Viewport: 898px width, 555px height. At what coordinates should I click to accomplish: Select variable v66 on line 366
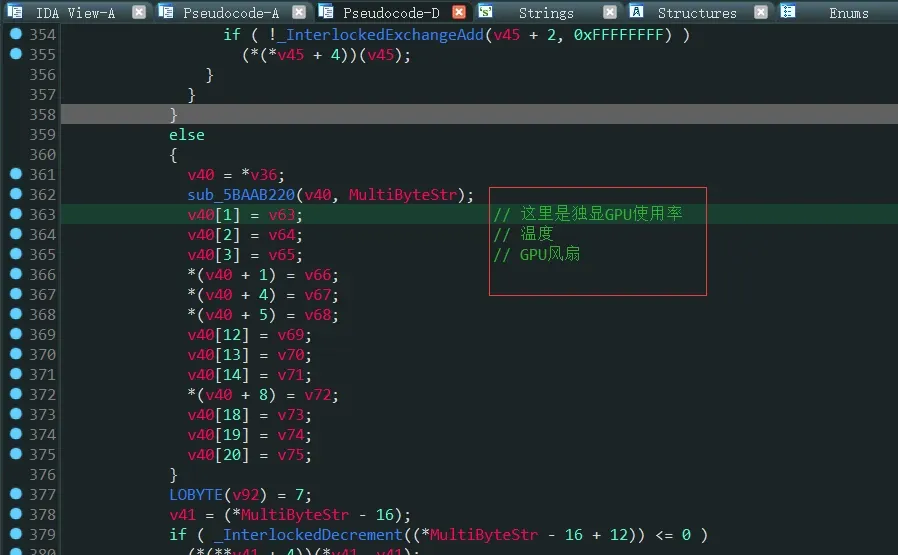[317, 275]
